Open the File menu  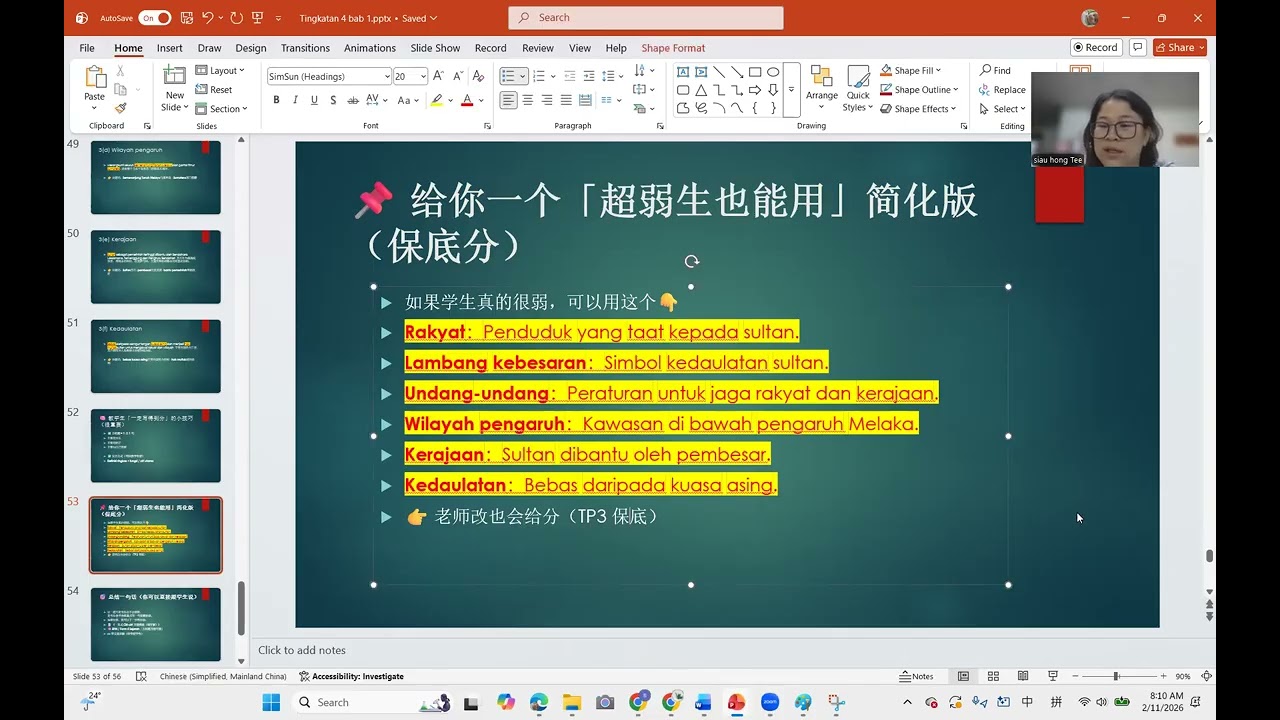pos(87,48)
